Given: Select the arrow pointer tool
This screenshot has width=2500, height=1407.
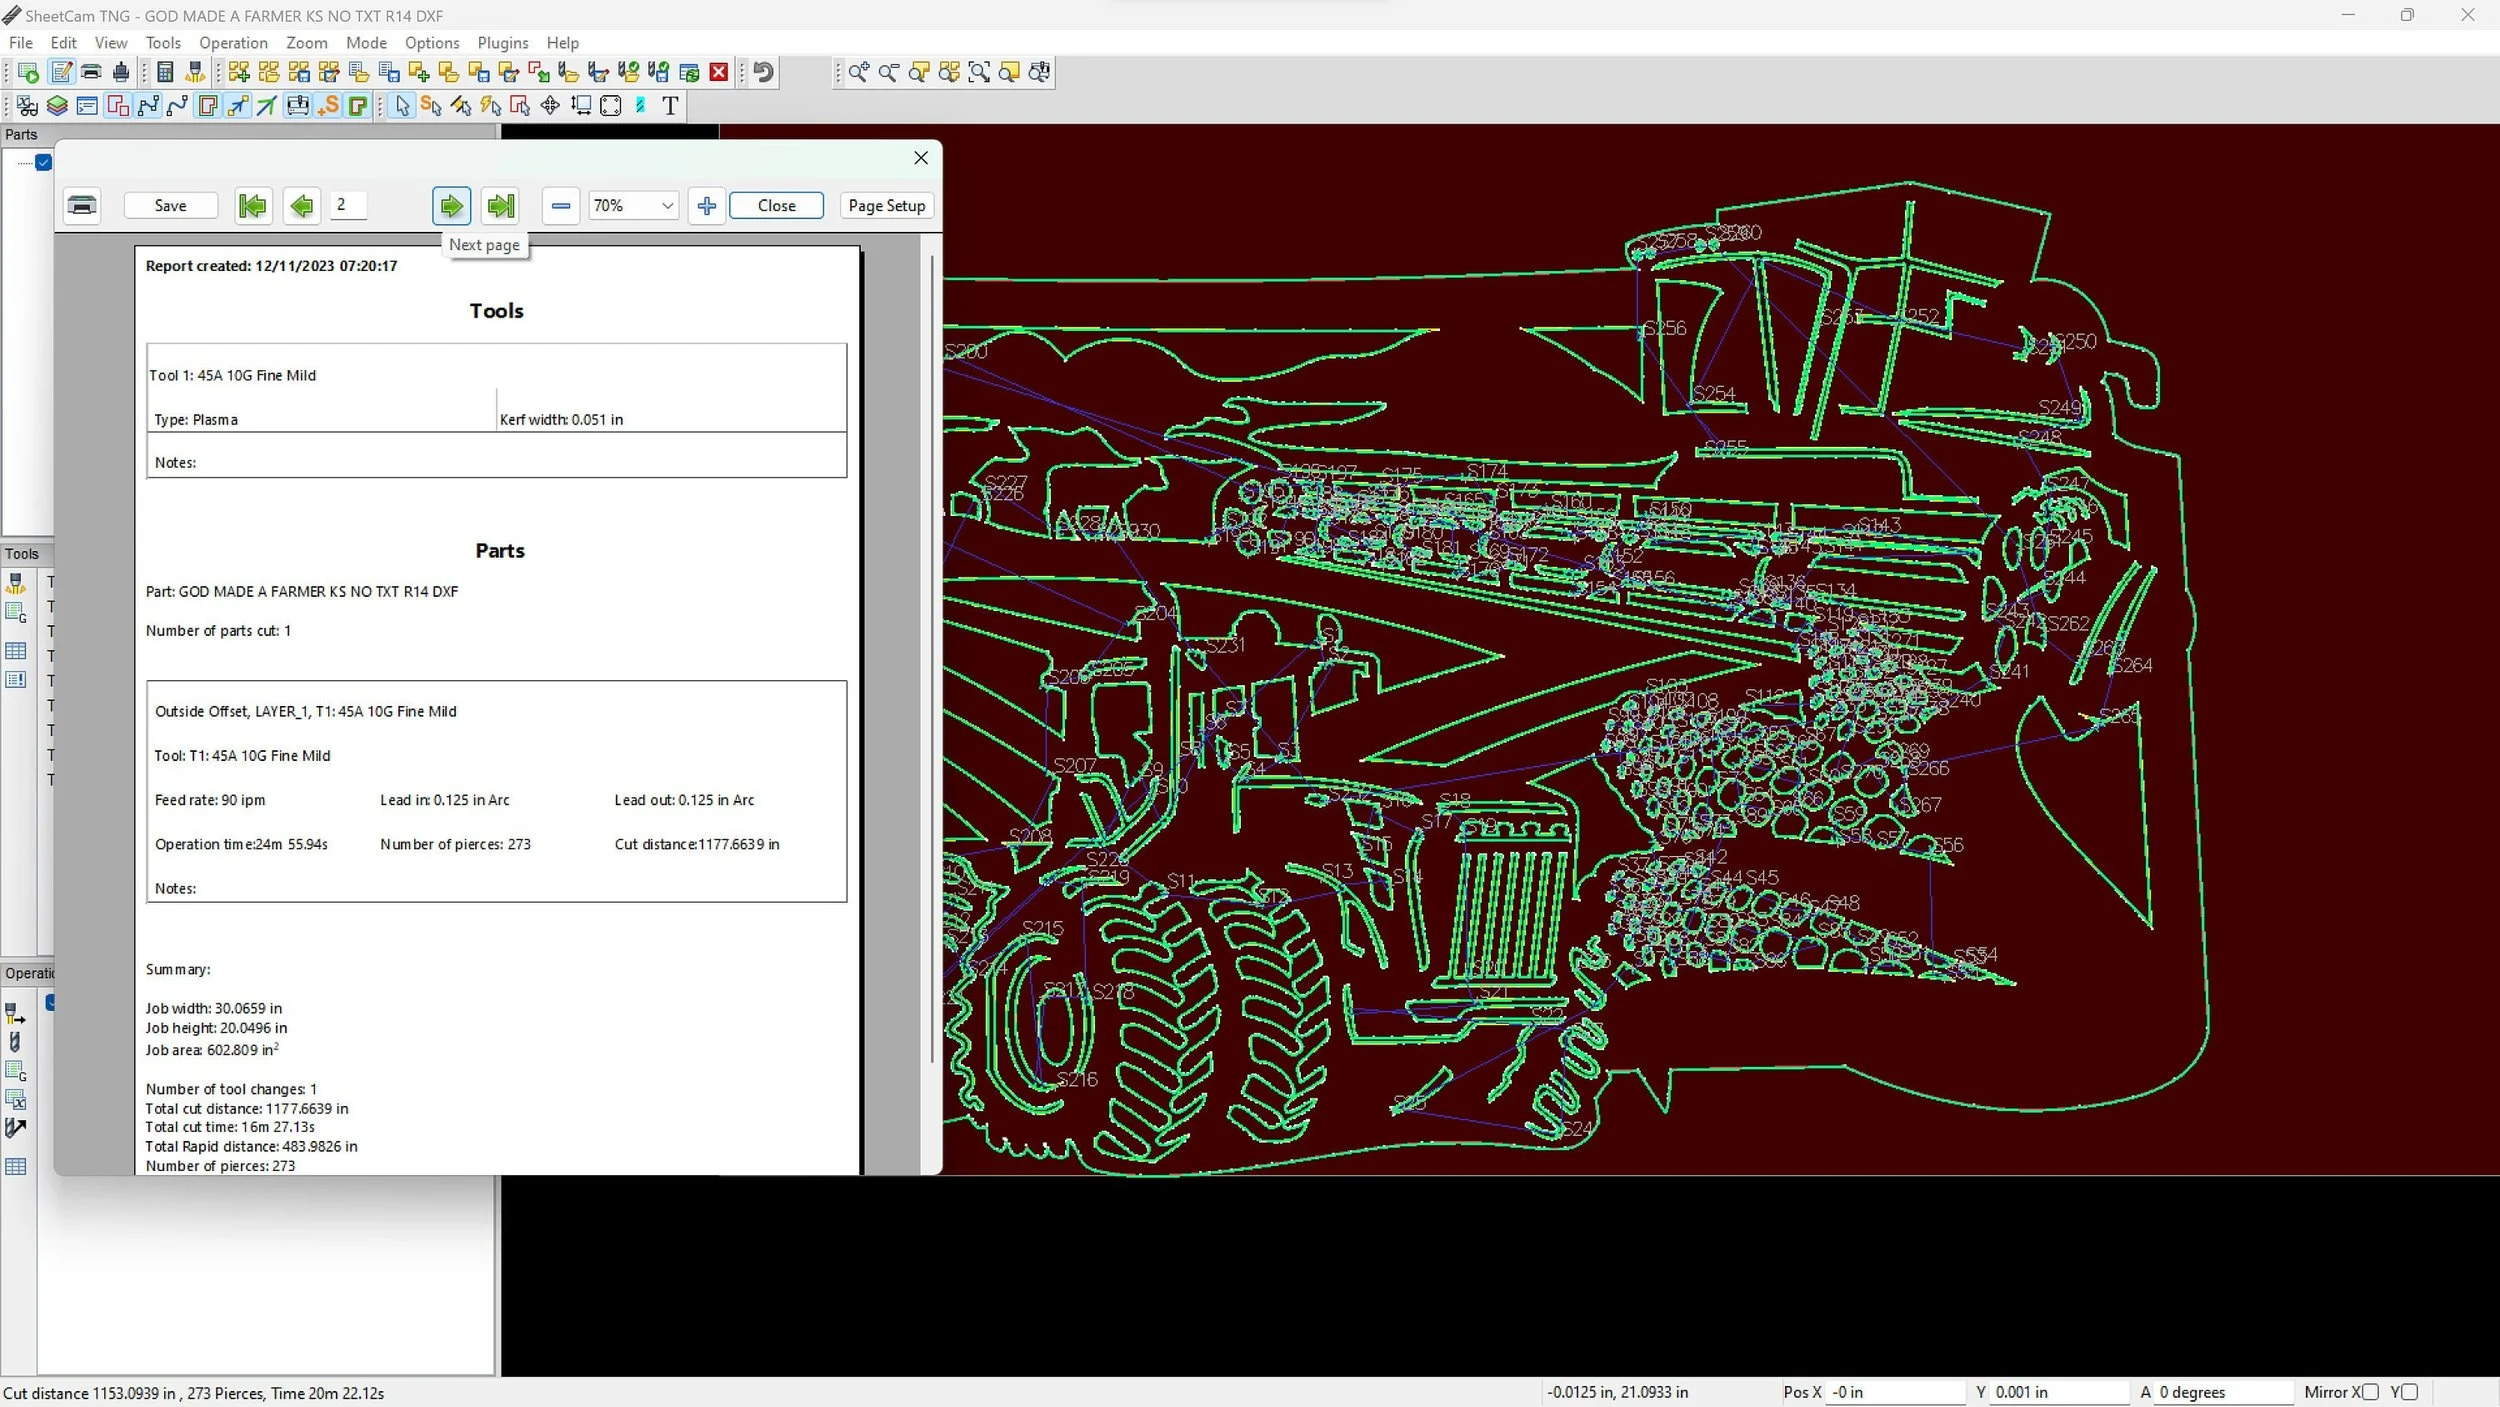Looking at the screenshot, I should tap(402, 105).
